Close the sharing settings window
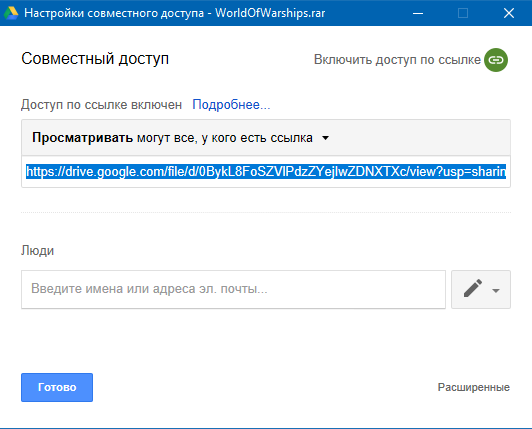Screen dimensions: 532x429 pyautogui.click(x=509, y=13)
